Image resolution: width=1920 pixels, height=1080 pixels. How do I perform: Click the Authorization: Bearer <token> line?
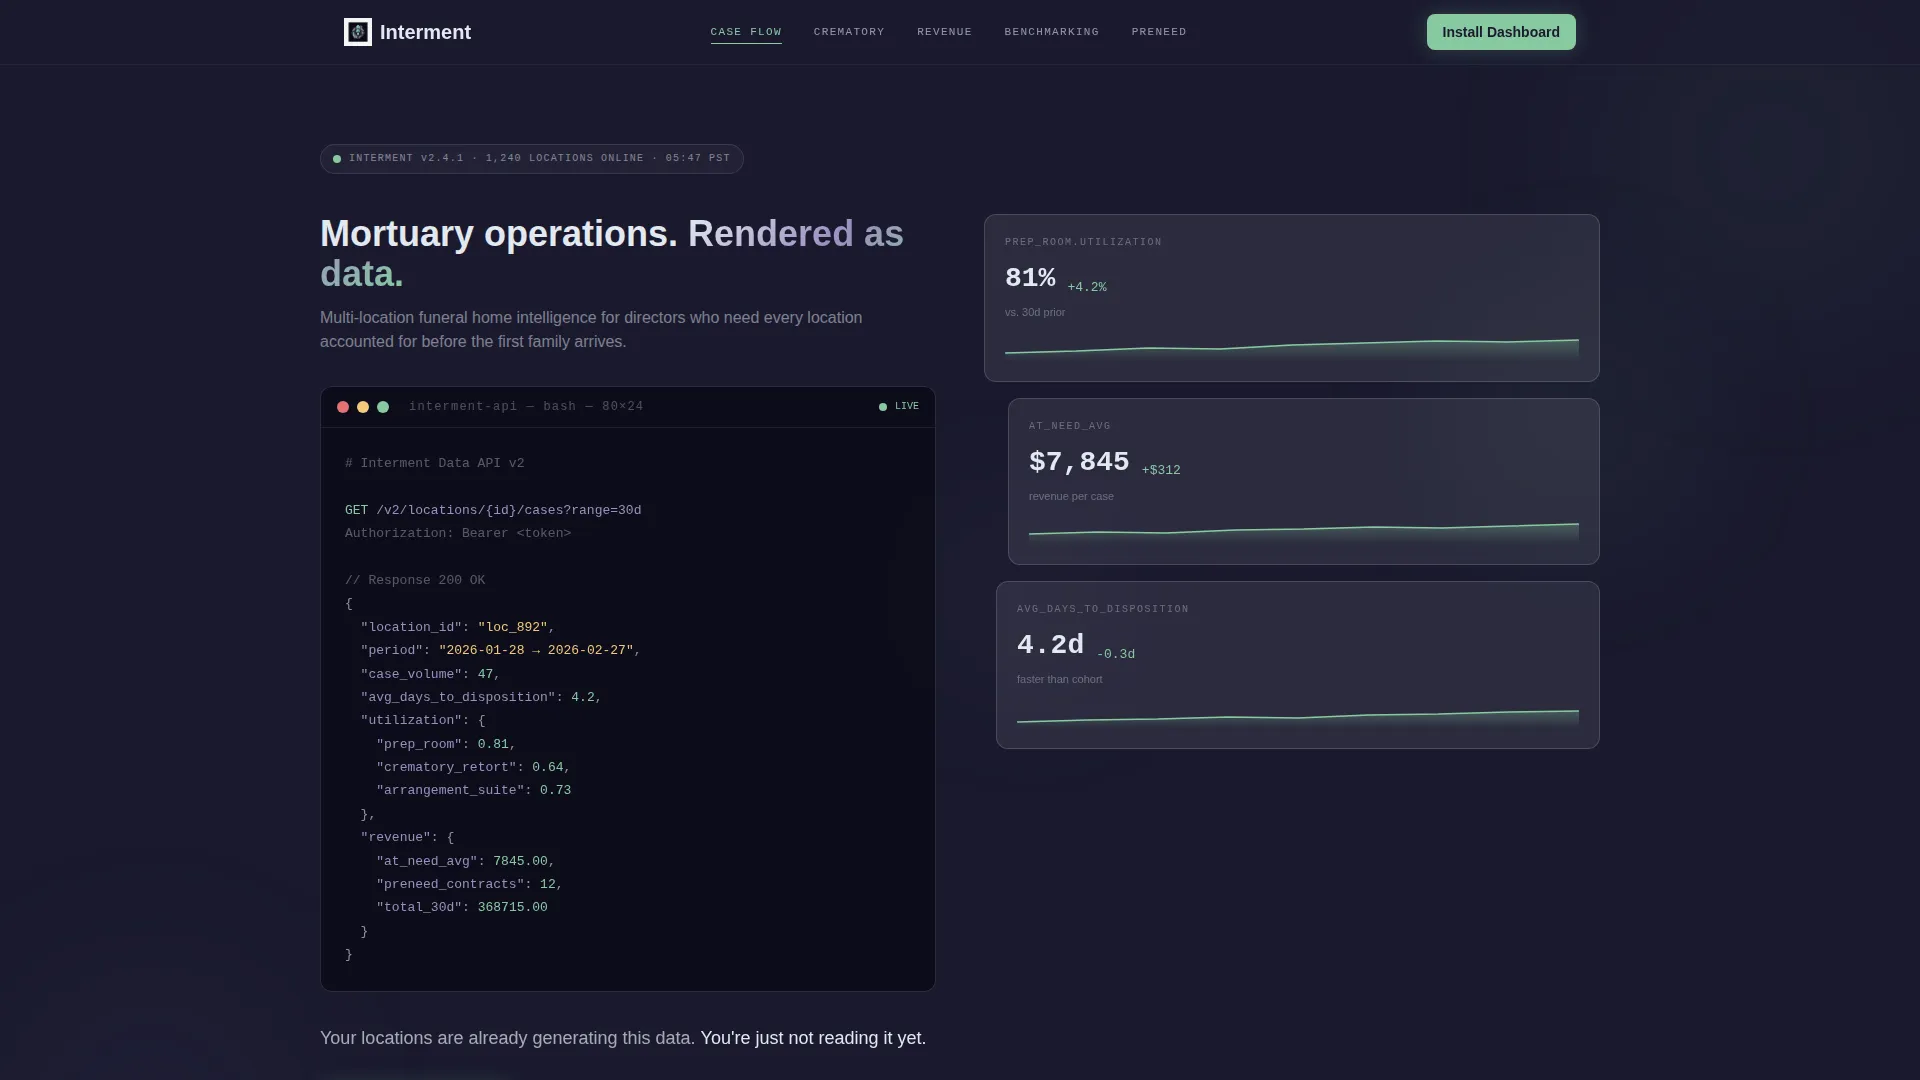click(x=458, y=533)
